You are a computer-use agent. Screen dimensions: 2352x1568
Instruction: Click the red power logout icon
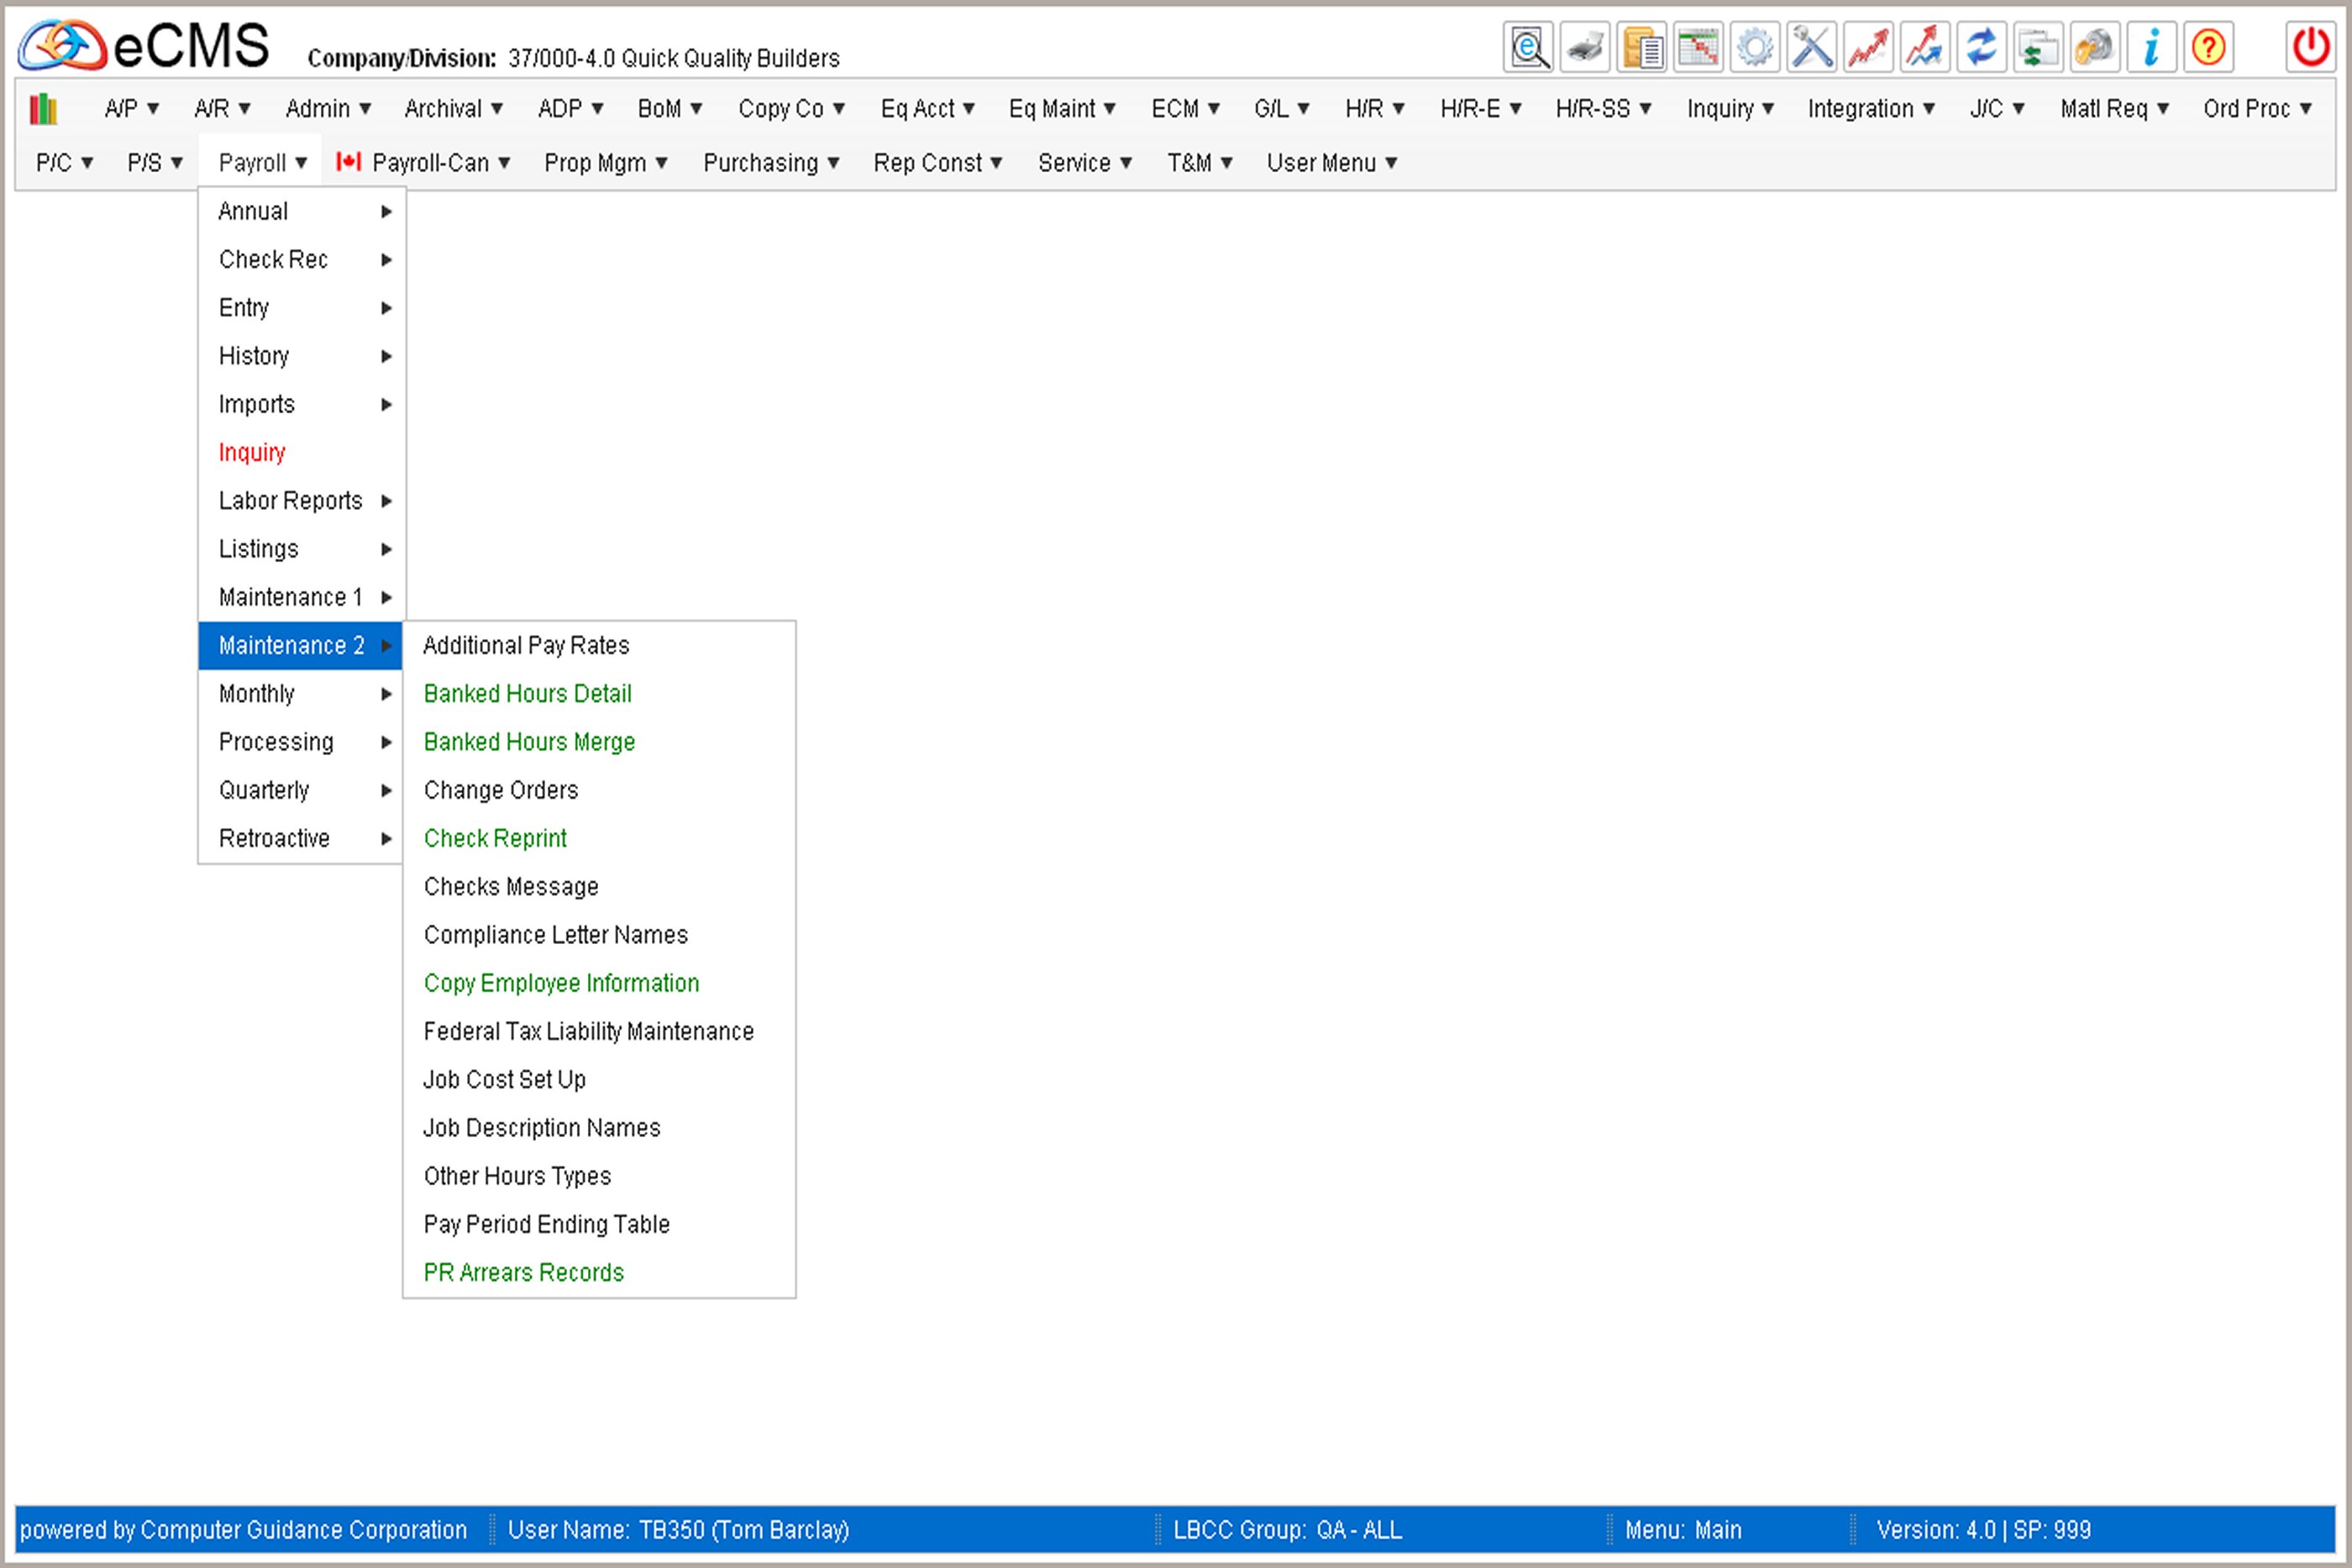2310,47
